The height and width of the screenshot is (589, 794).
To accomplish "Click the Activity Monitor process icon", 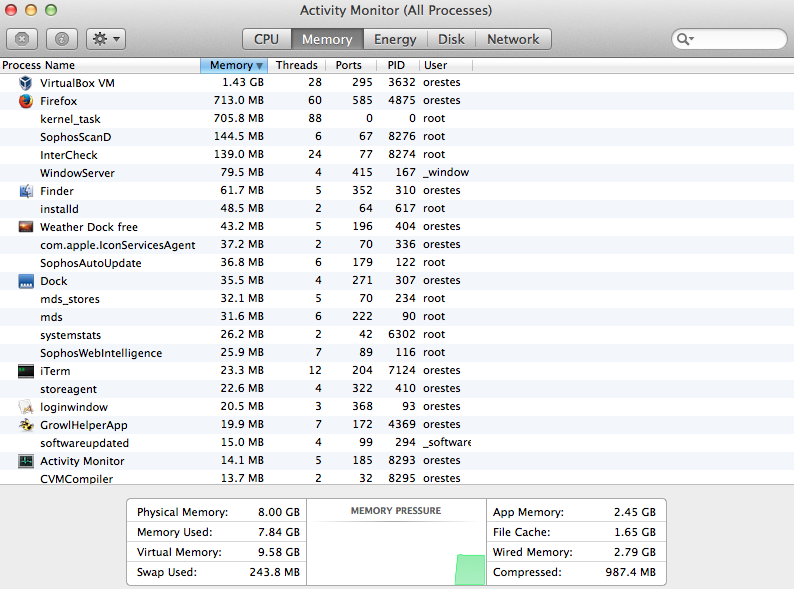I will click(x=26, y=461).
